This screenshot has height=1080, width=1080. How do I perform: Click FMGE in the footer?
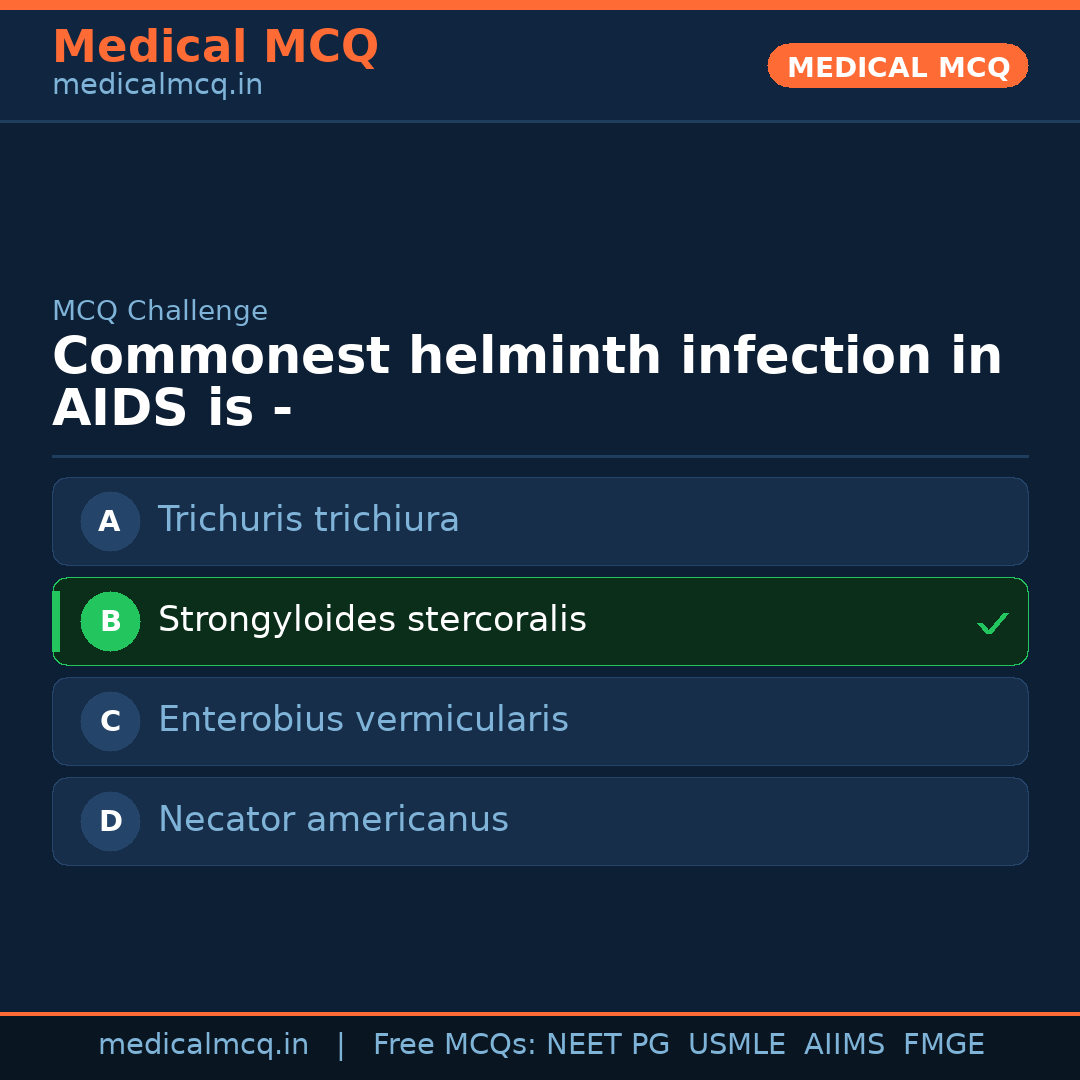[x=943, y=1045]
